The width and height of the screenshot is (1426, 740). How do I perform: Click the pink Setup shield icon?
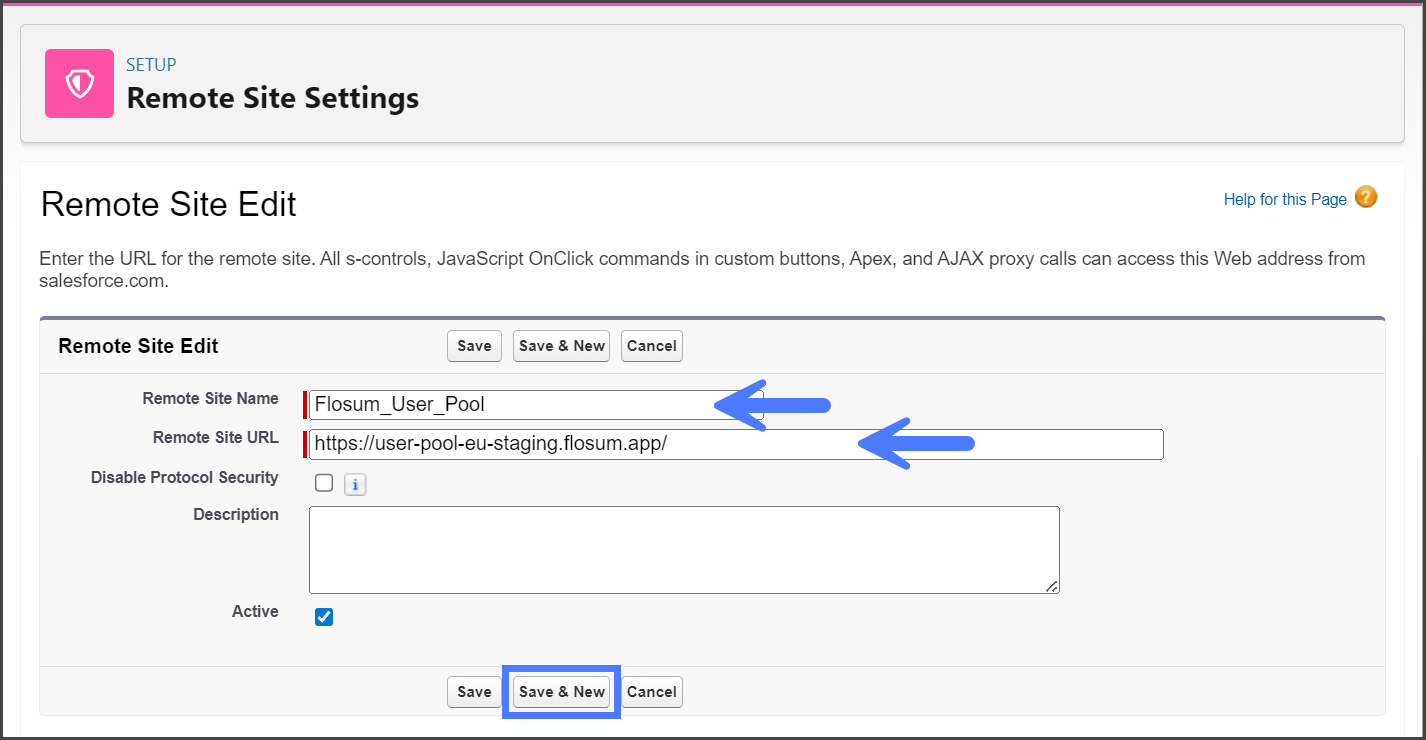click(79, 84)
